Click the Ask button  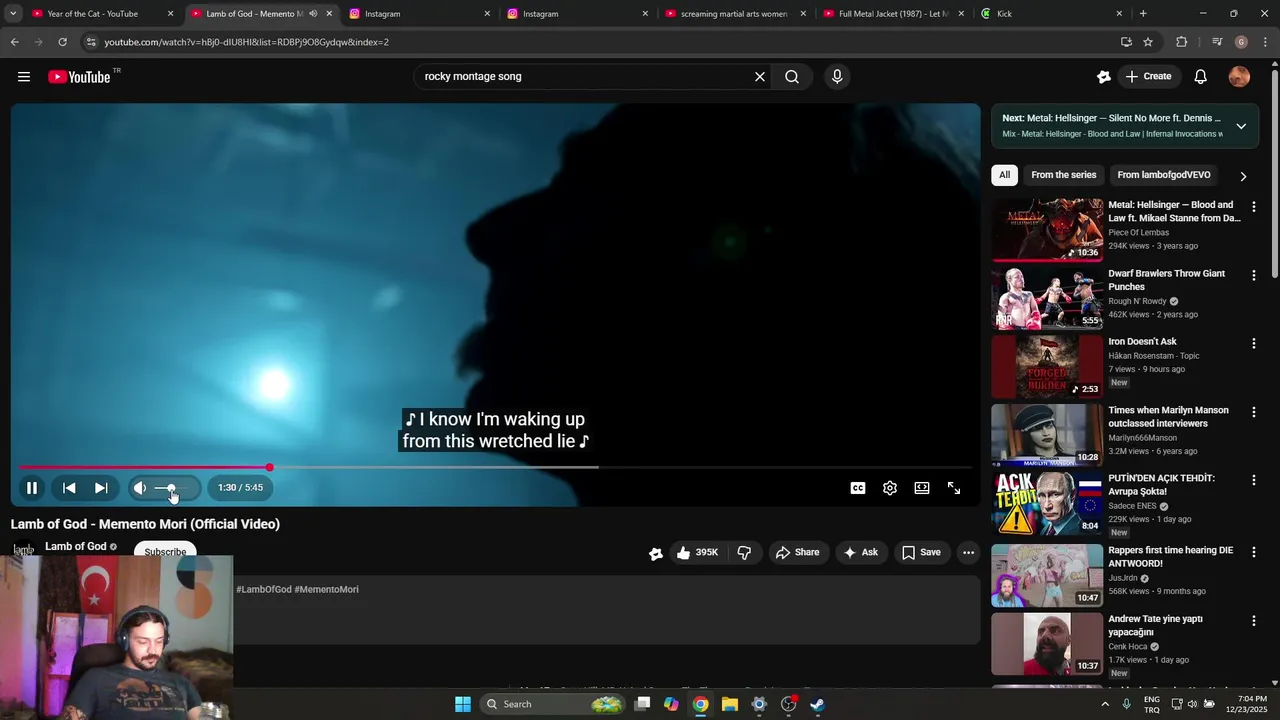tap(861, 552)
